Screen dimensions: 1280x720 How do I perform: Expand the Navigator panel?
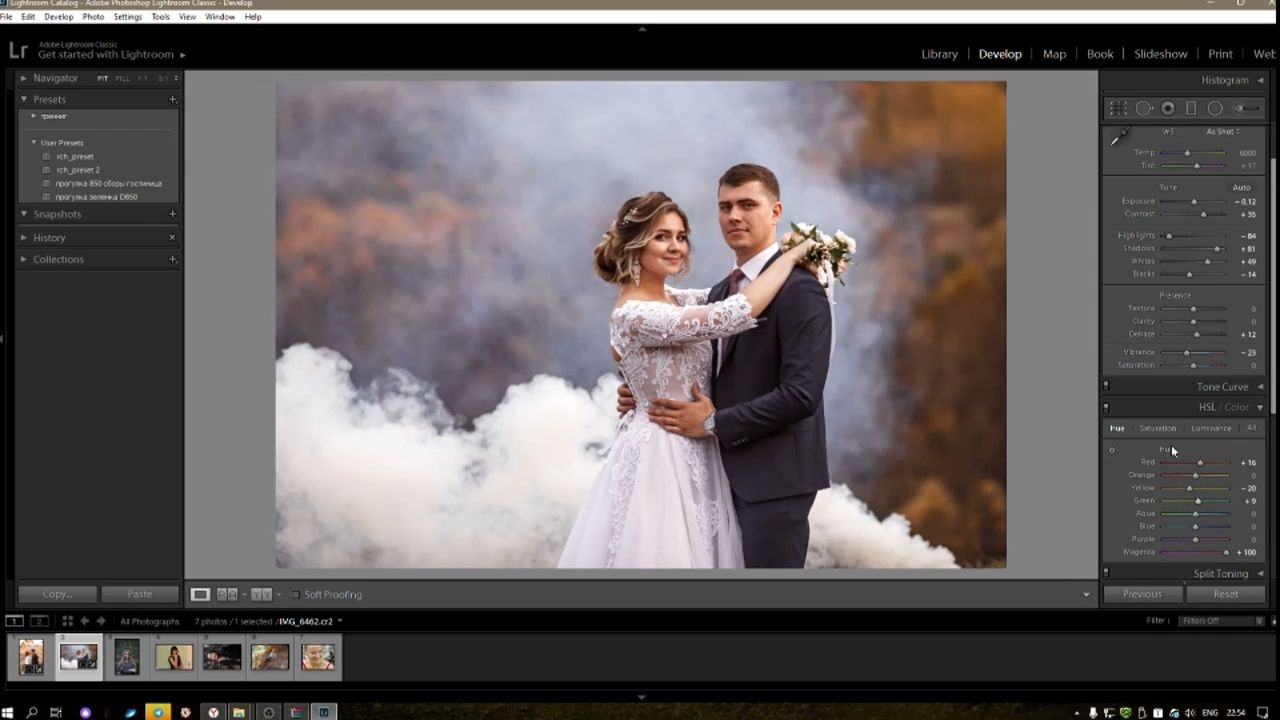[24, 78]
